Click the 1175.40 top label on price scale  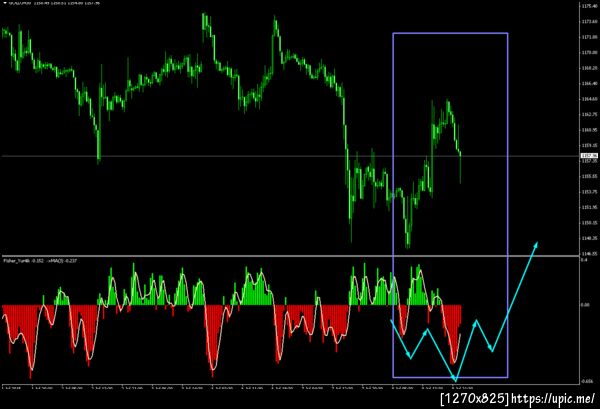pos(589,6)
